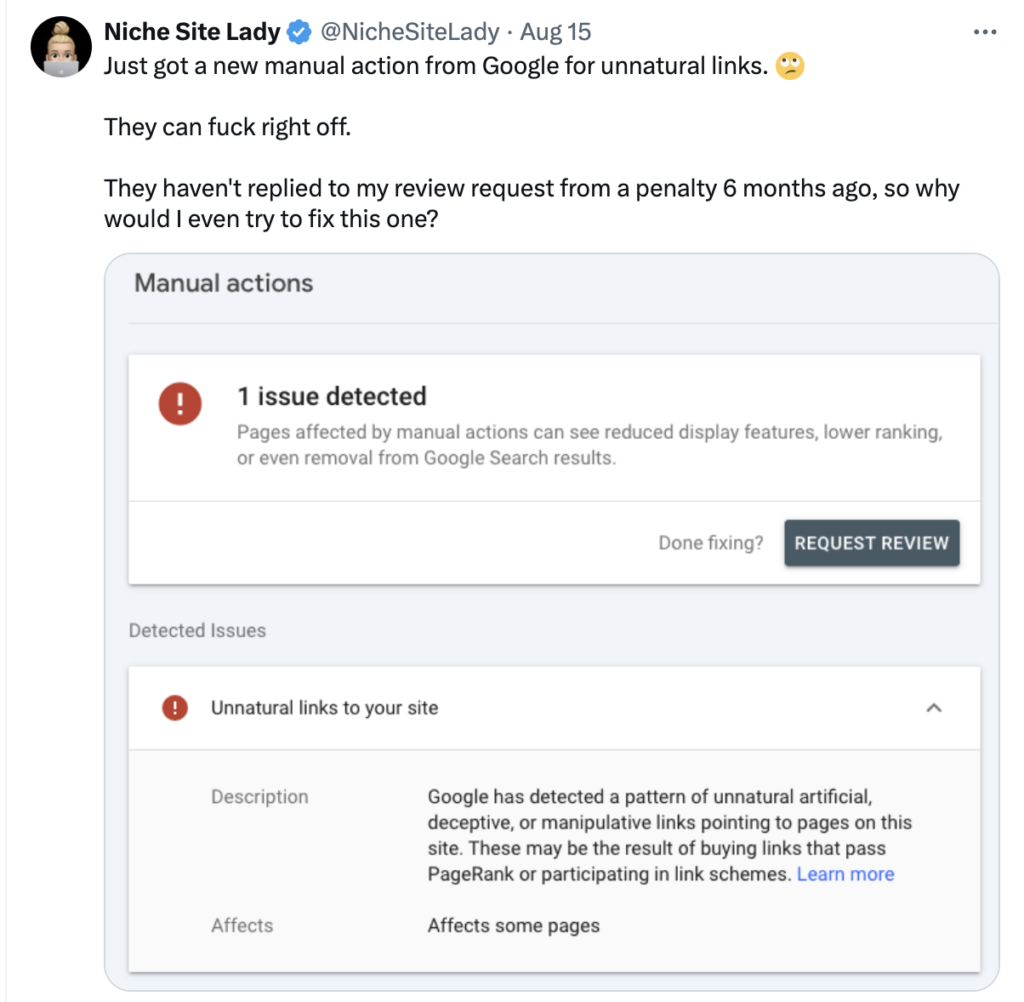Click the 1 issue detected title
The height and width of the screenshot is (1002, 1024).
click(332, 396)
